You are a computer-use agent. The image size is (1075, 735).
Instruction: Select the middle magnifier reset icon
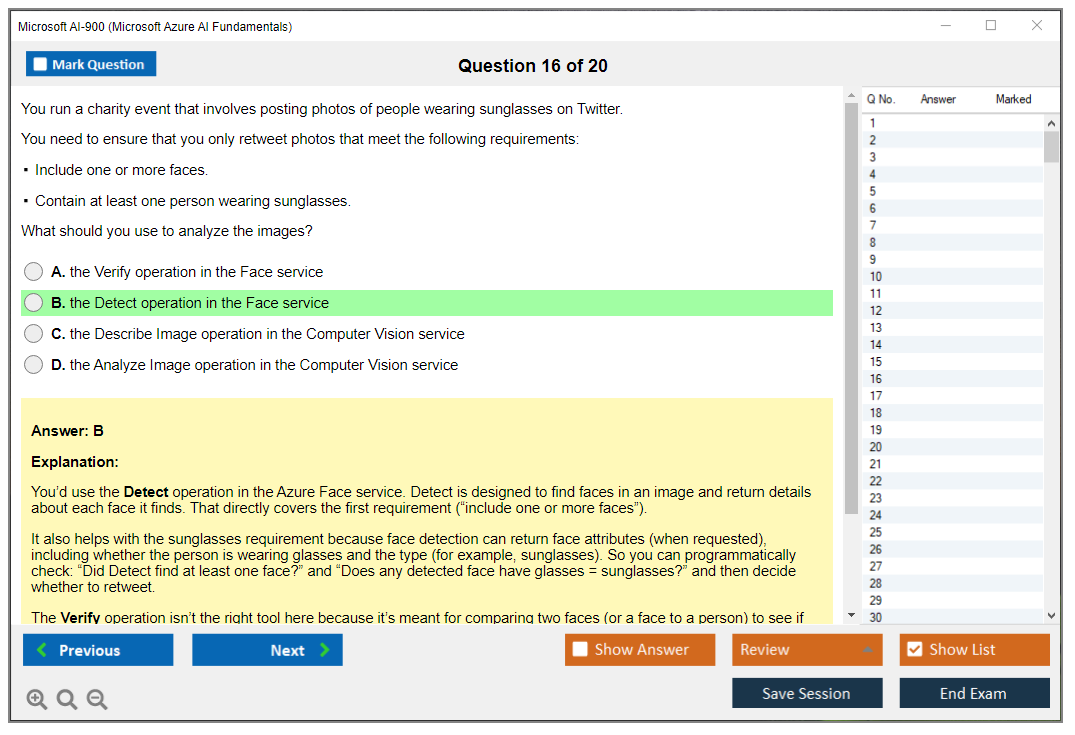pos(66,699)
